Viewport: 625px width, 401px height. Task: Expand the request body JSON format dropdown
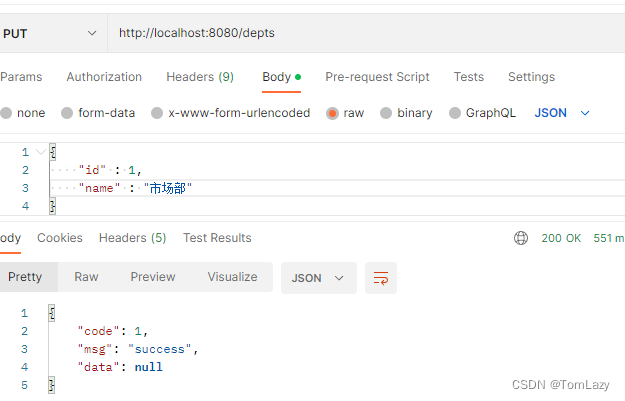click(562, 113)
